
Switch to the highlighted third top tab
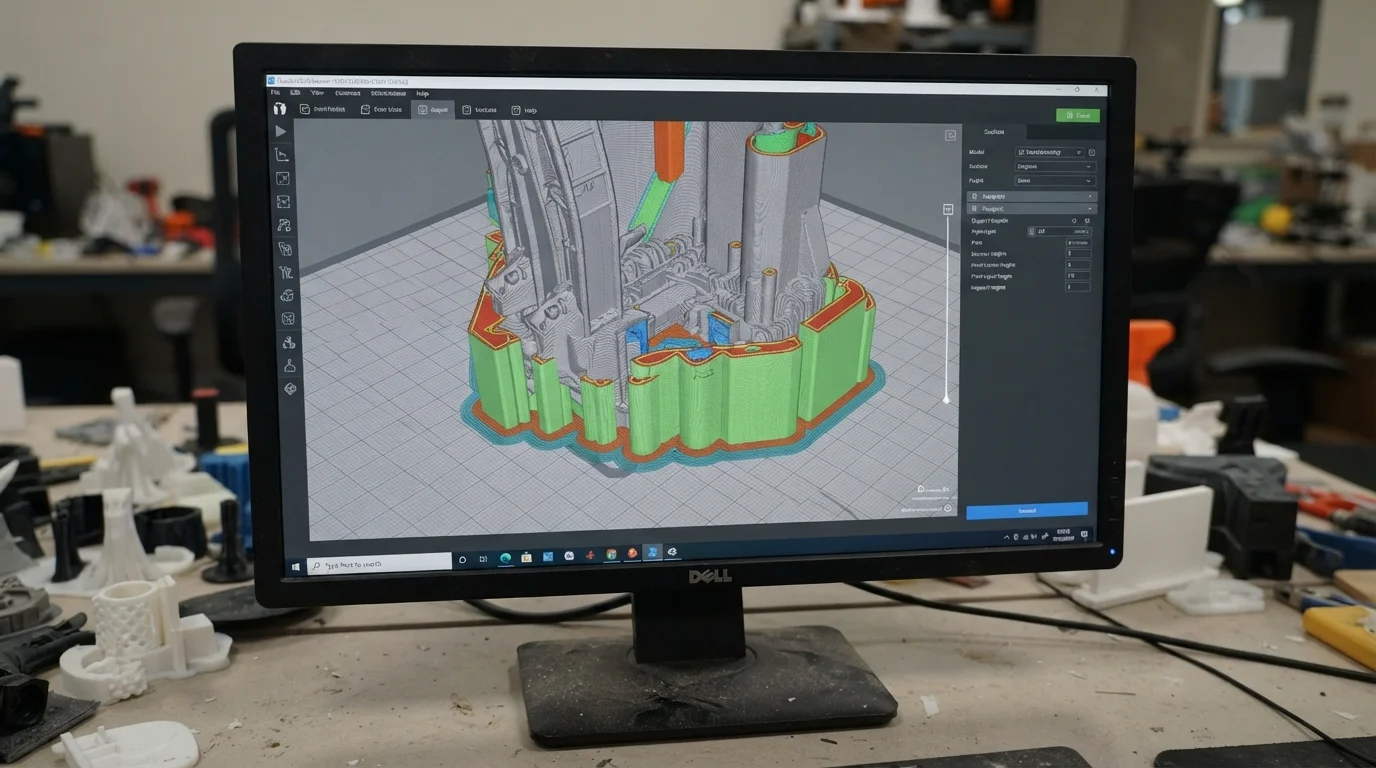(x=434, y=110)
